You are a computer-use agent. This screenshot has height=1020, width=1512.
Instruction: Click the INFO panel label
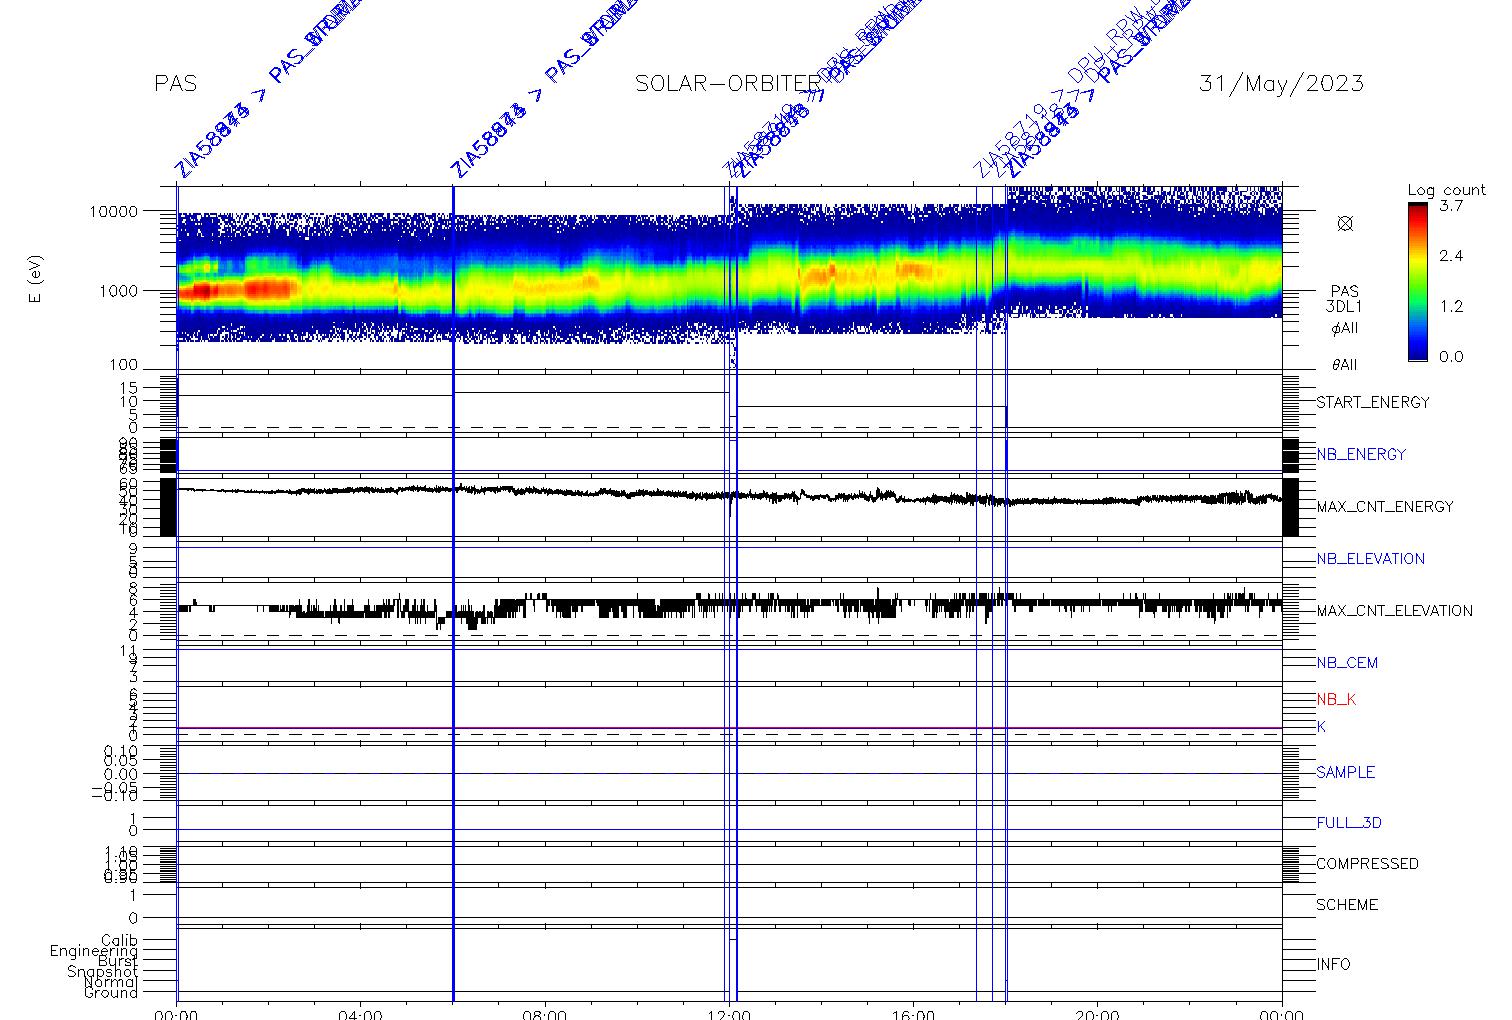(x=1333, y=965)
